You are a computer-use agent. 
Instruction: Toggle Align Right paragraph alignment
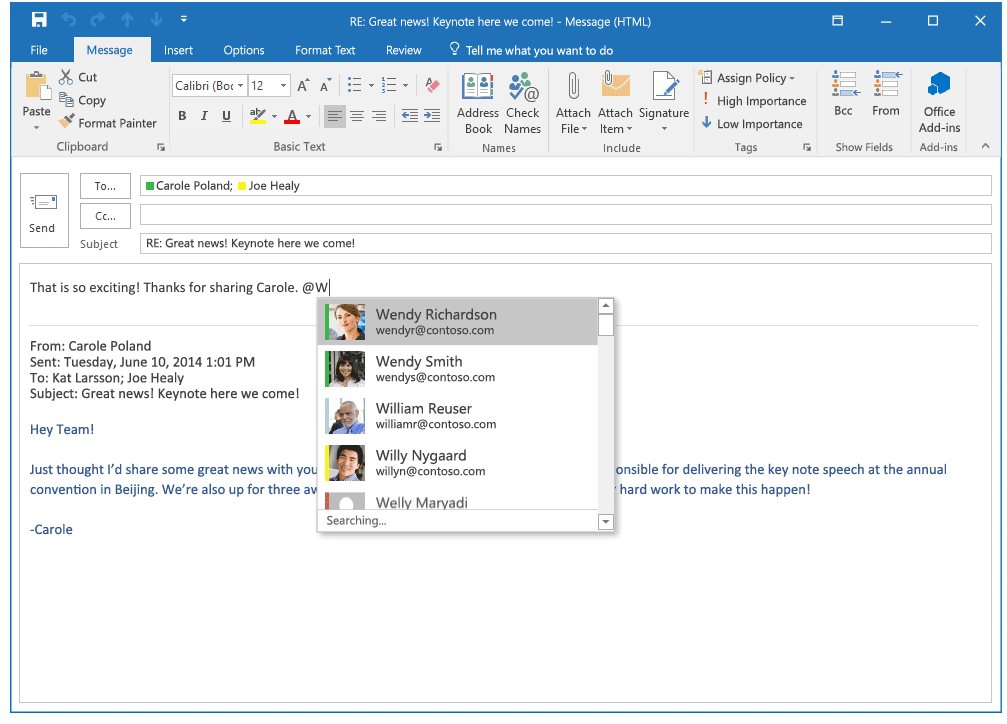(x=379, y=116)
